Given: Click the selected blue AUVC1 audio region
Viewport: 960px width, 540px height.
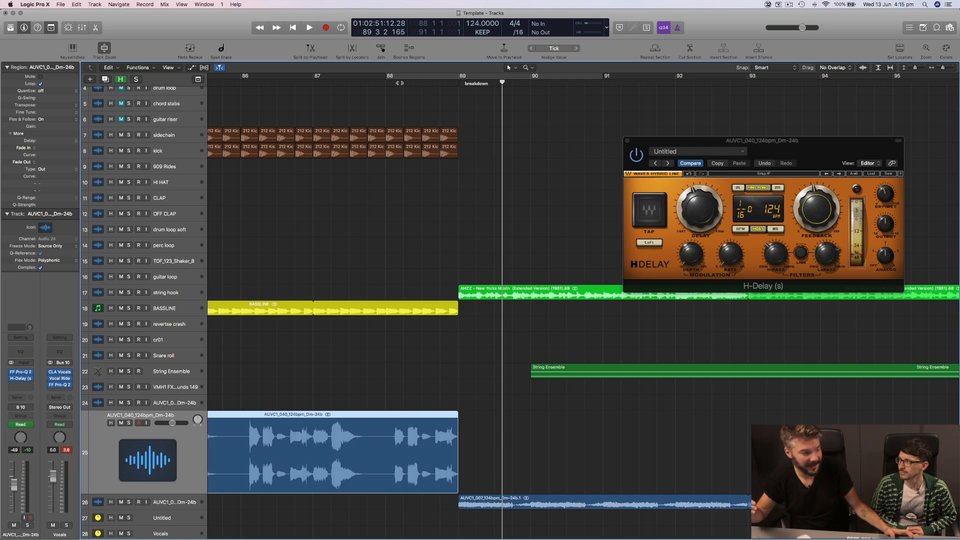Looking at the screenshot, I should point(332,452).
